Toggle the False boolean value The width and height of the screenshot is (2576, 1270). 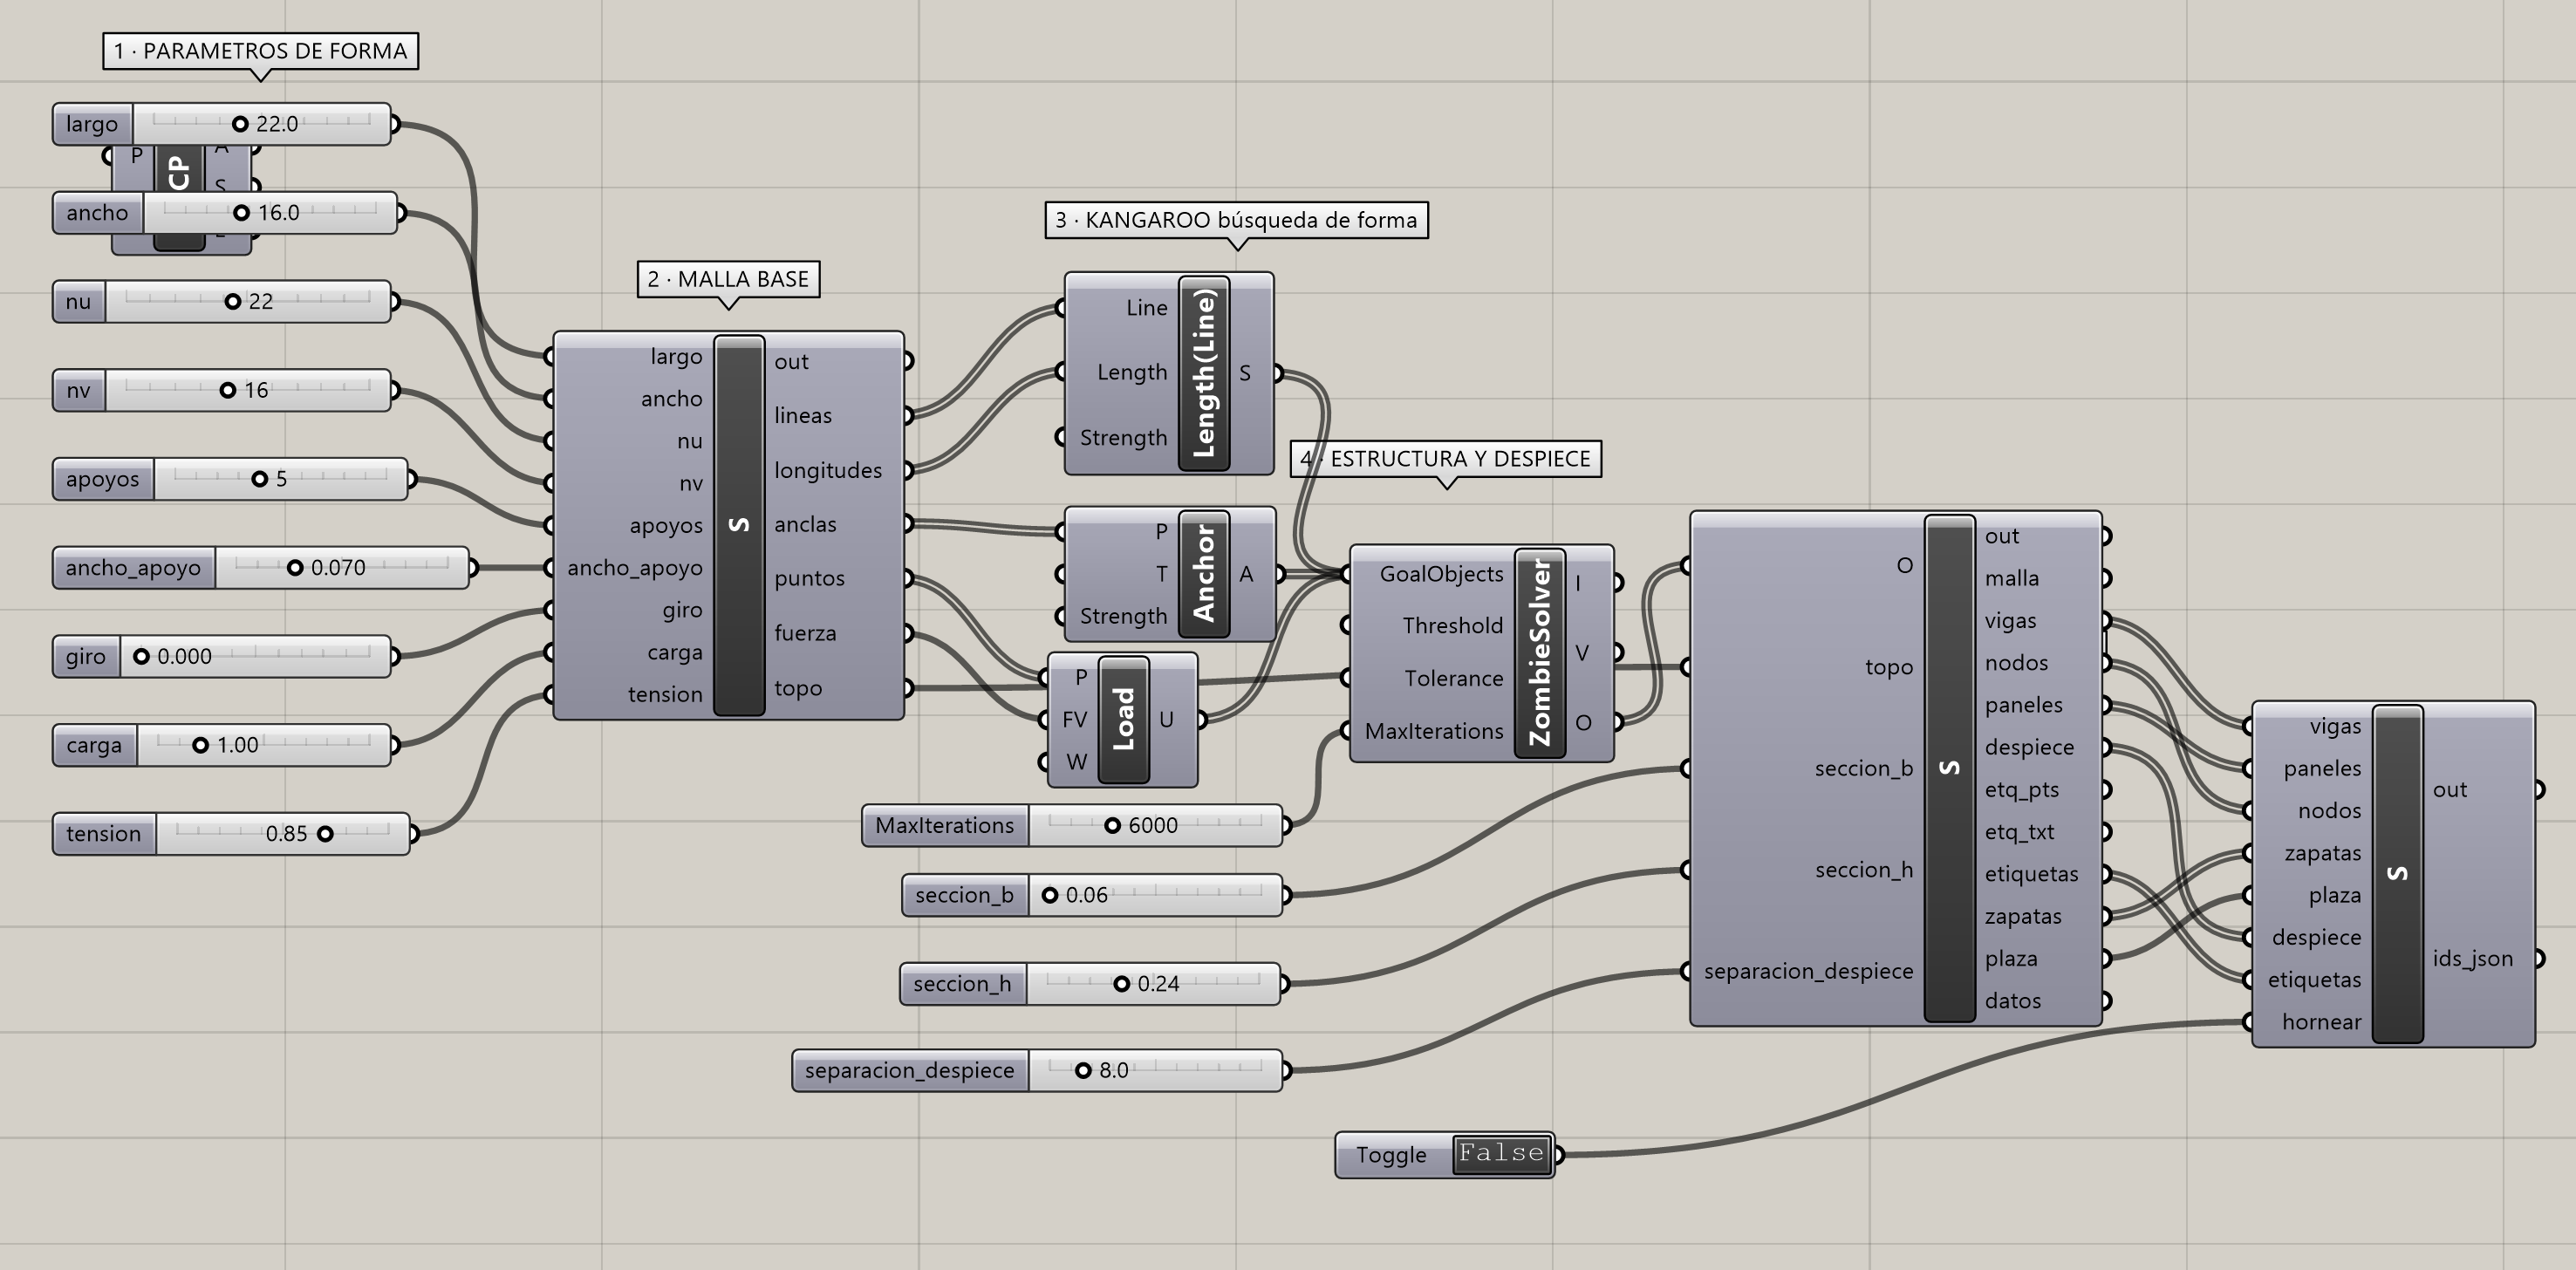[1502, 1154]
